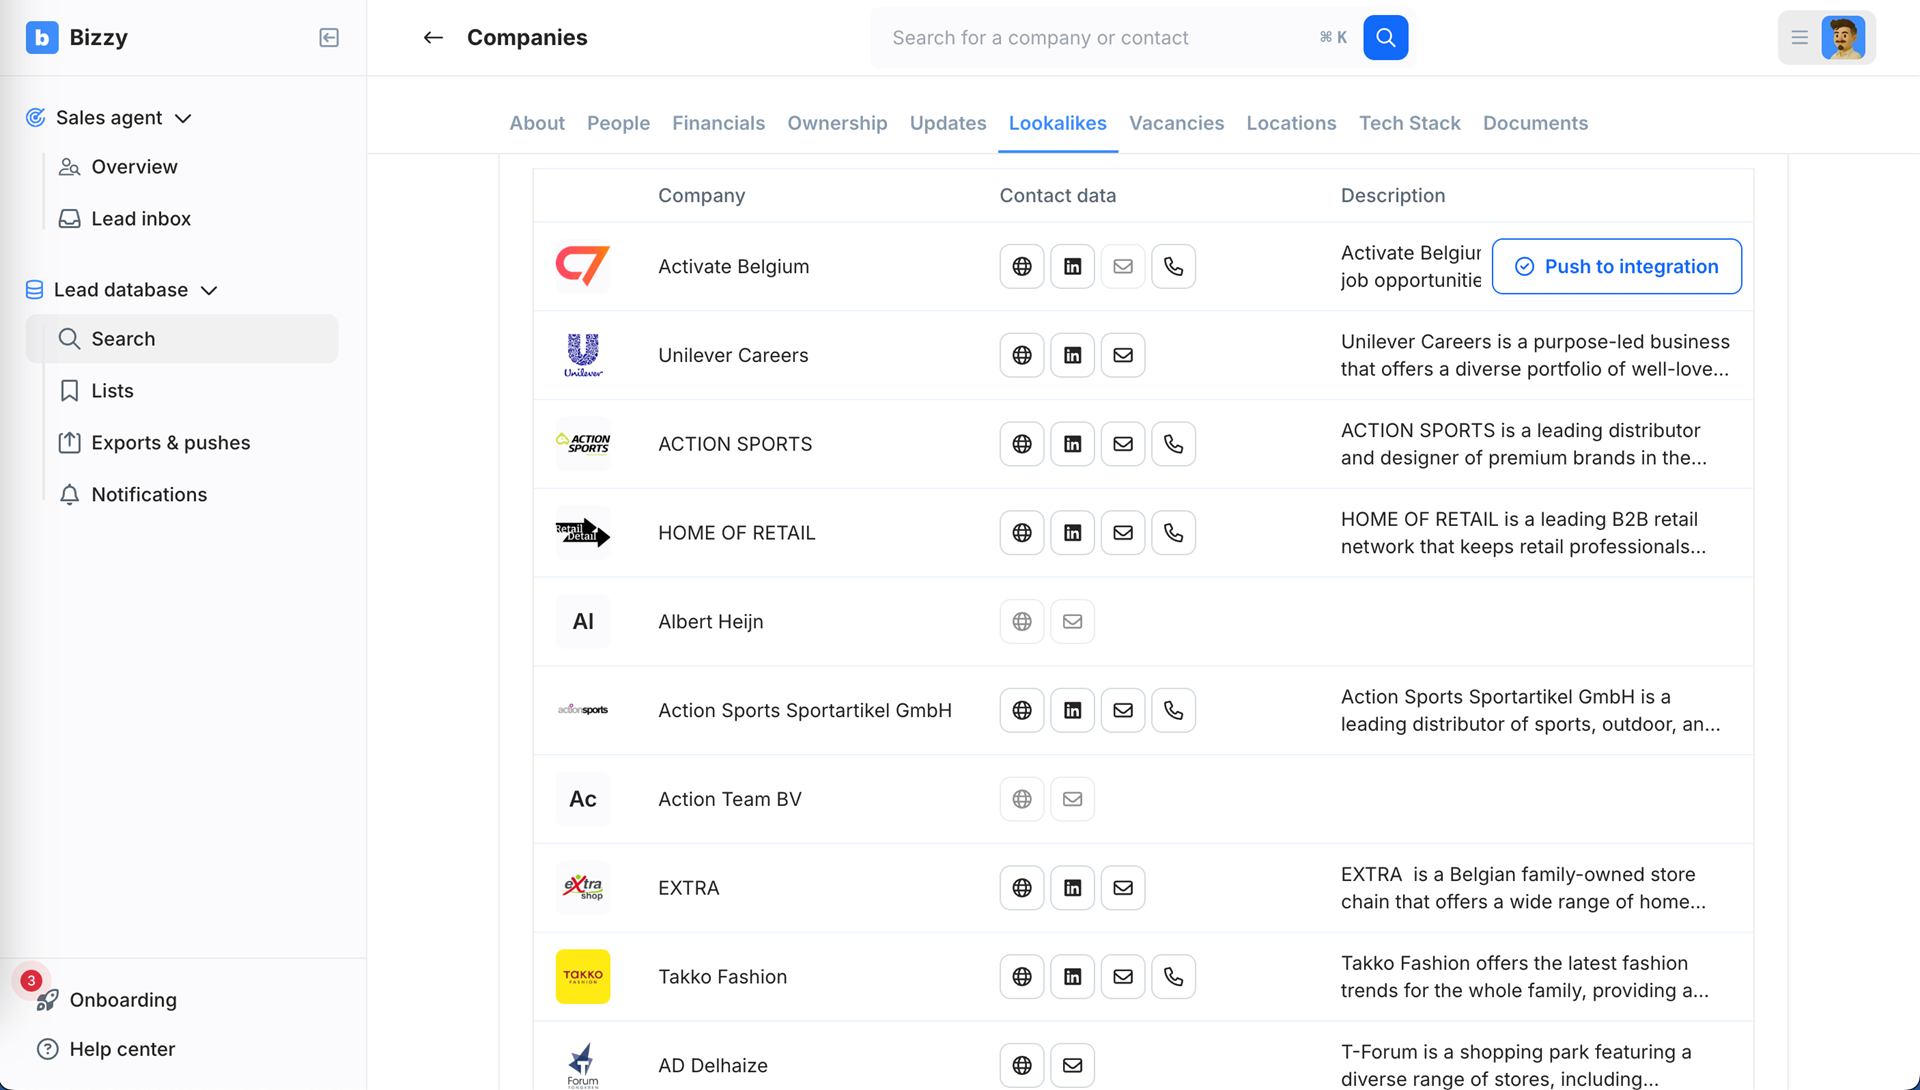The width and height of the screenshot is (1920, 1090).
Task: Open Activate Belgium website globe icon
Action: pyautogui.click(x=1021, y=267)
